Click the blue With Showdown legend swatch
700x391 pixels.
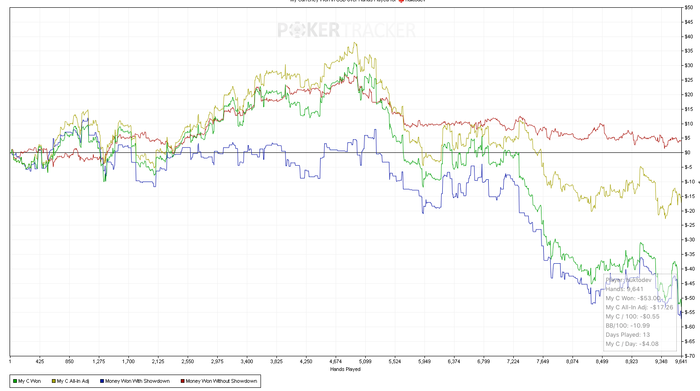[102, 381]
